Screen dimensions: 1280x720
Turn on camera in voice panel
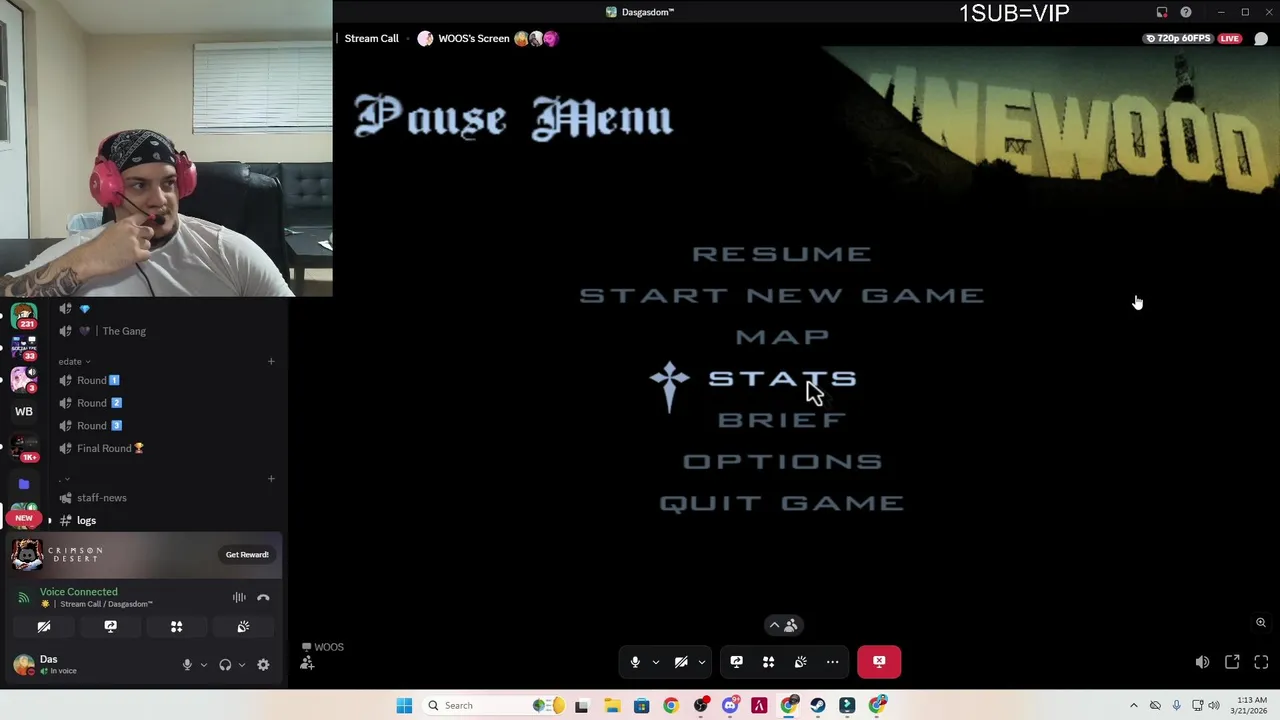(44, 627)
